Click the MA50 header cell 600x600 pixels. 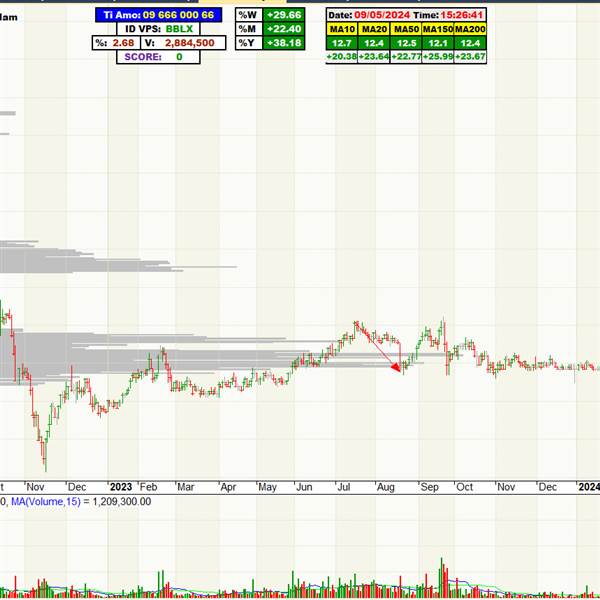coord(406,29)
